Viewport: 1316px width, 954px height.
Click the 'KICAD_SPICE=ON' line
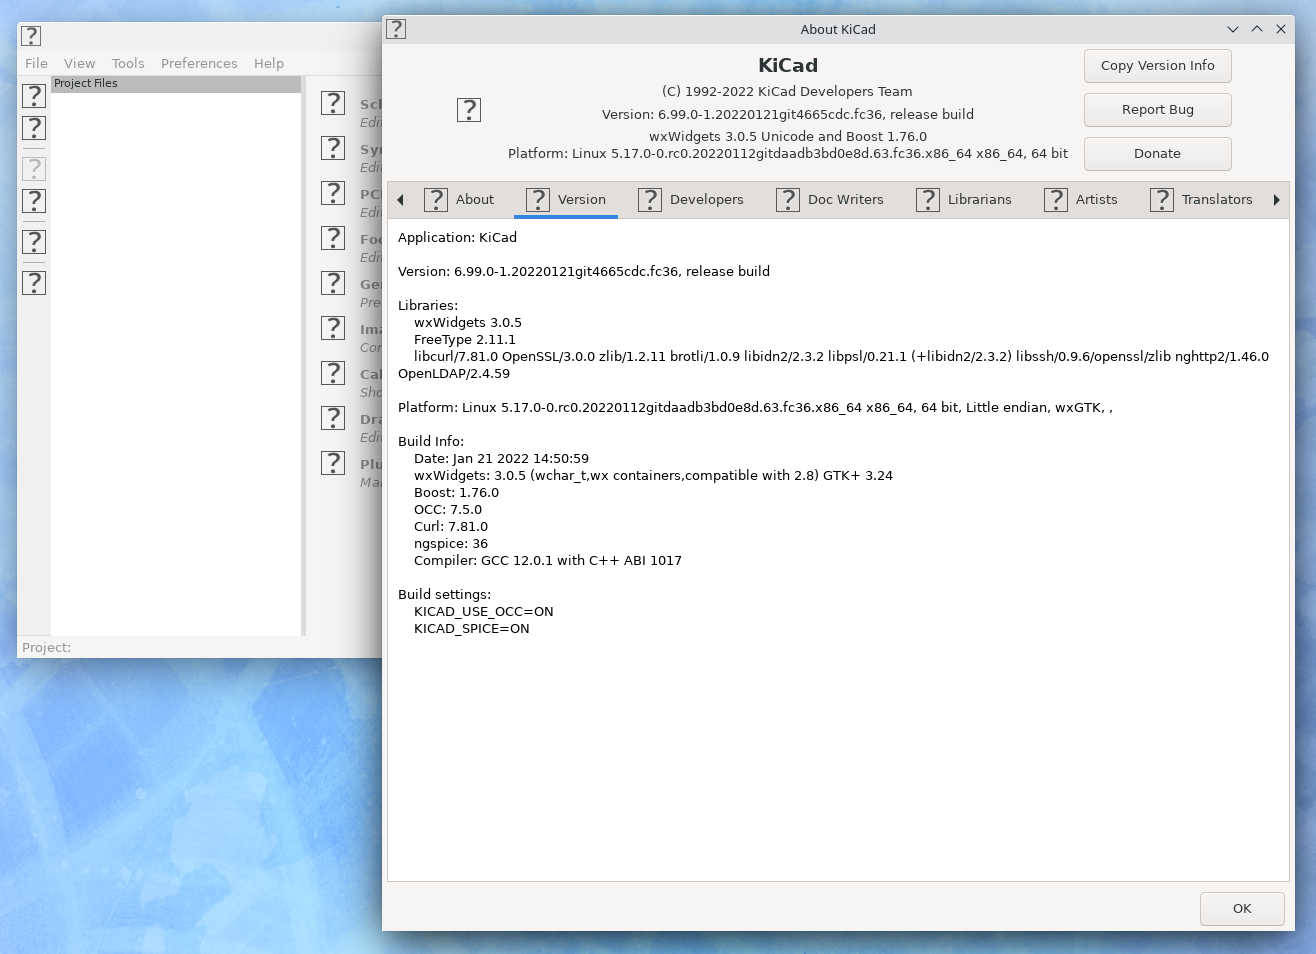472,629
